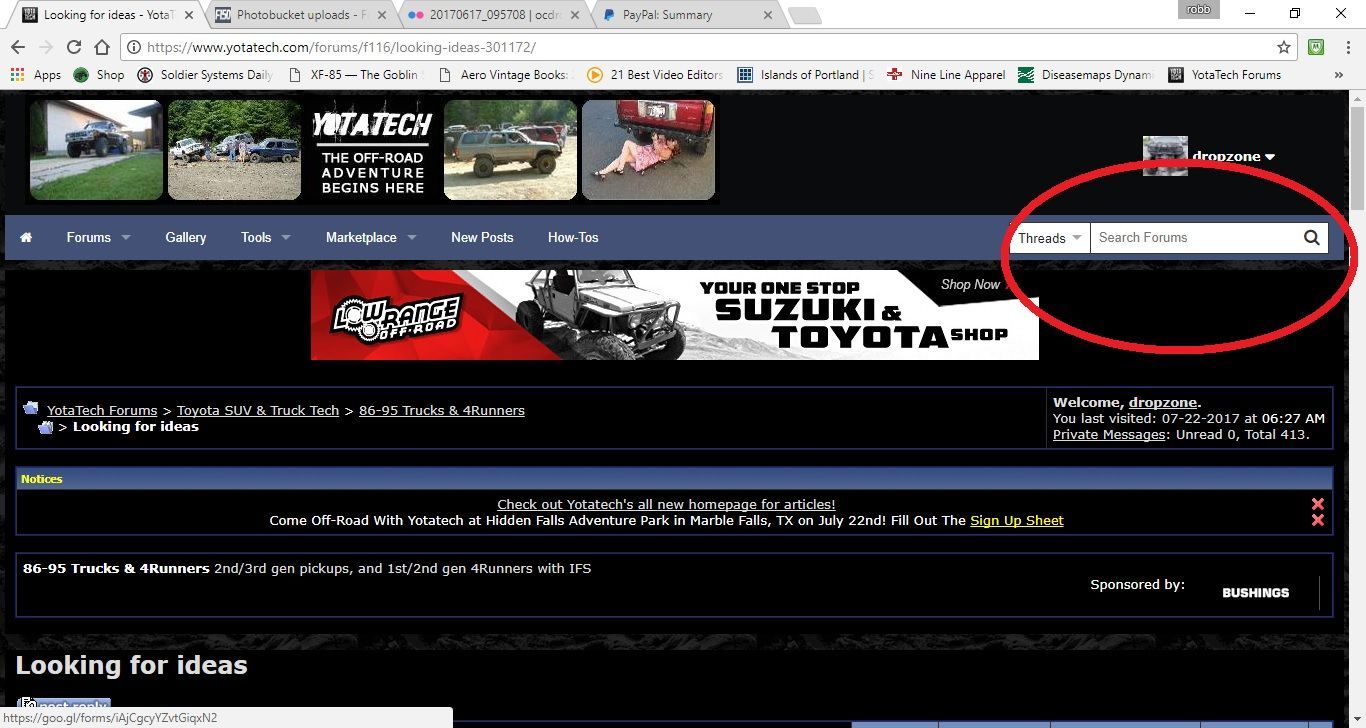
Task: Expand the Threads search type dropdown
Action: click(1049, 238)
